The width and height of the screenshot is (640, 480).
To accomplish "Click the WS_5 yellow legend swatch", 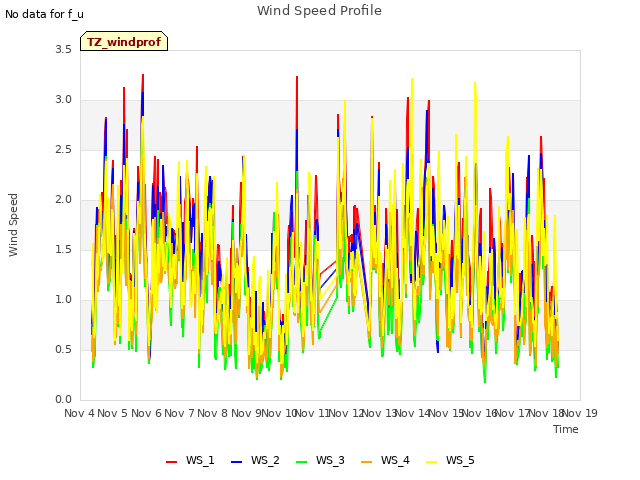I will tap(431, 462).
